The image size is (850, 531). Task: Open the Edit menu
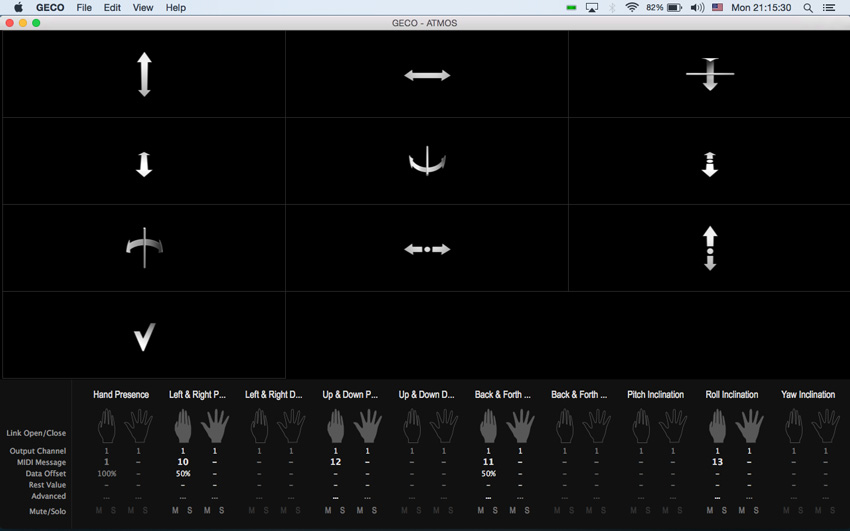(112, 8)
